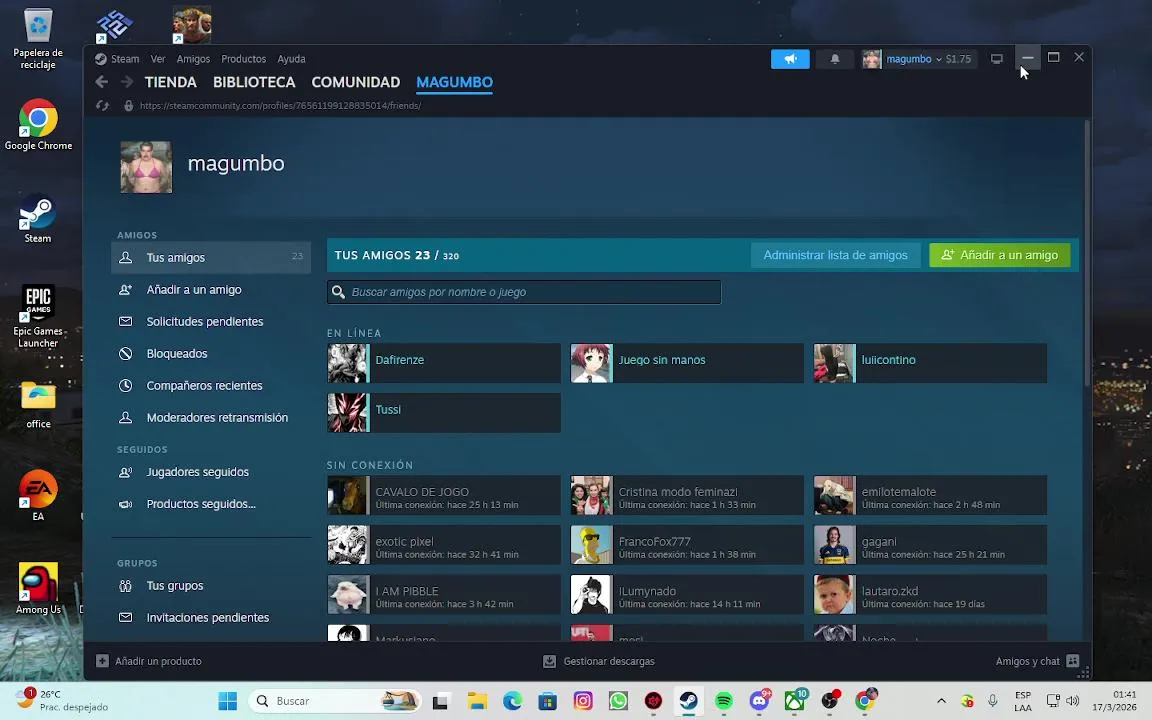Click Administrar lista de amigos button
The width and height of the screenshot is (1152, 720).
pos(835,255)
